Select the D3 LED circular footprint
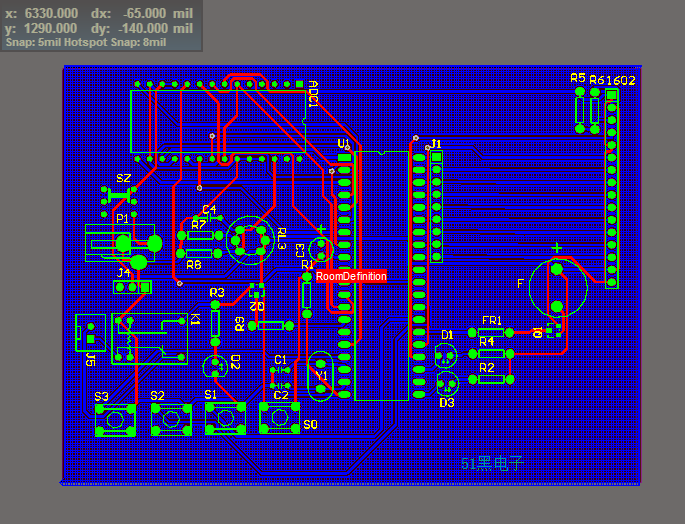 point(448,383)
